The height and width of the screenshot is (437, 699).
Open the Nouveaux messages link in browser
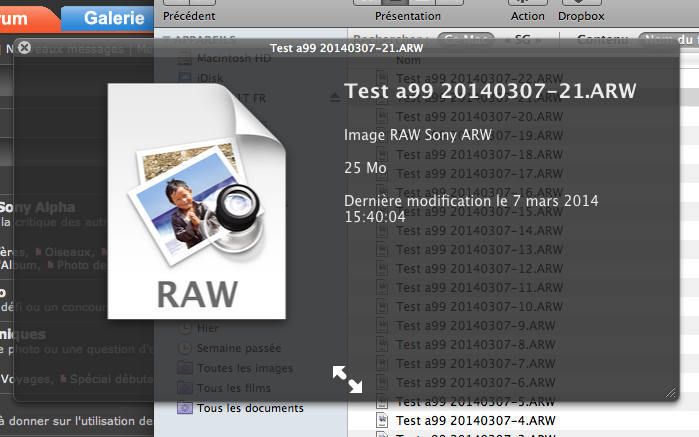point(65,49)
